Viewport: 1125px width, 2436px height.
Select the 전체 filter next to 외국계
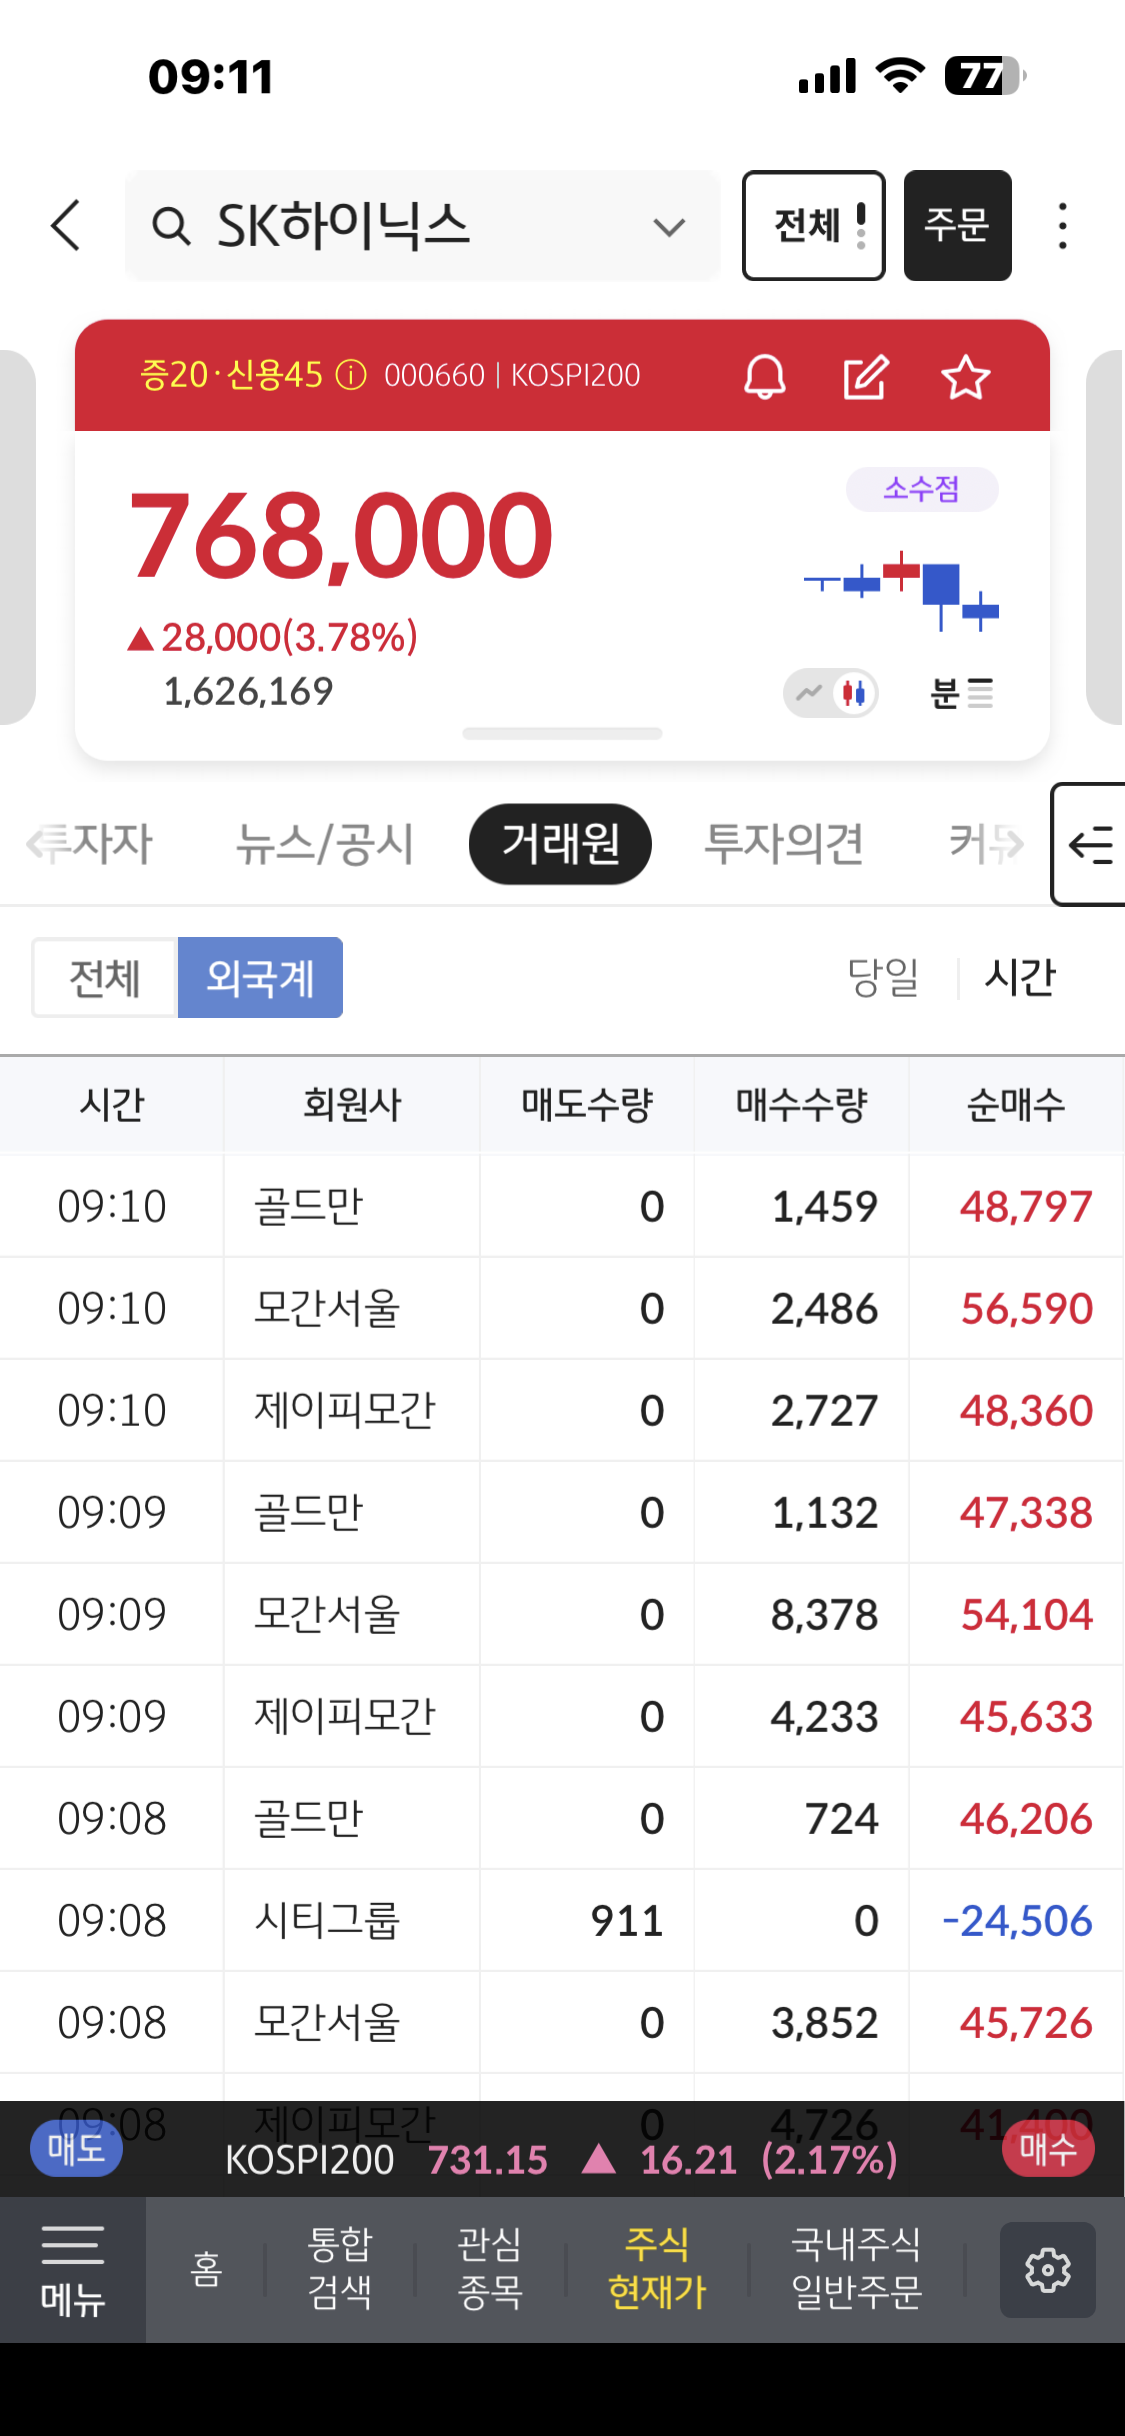tap(104, 977)
